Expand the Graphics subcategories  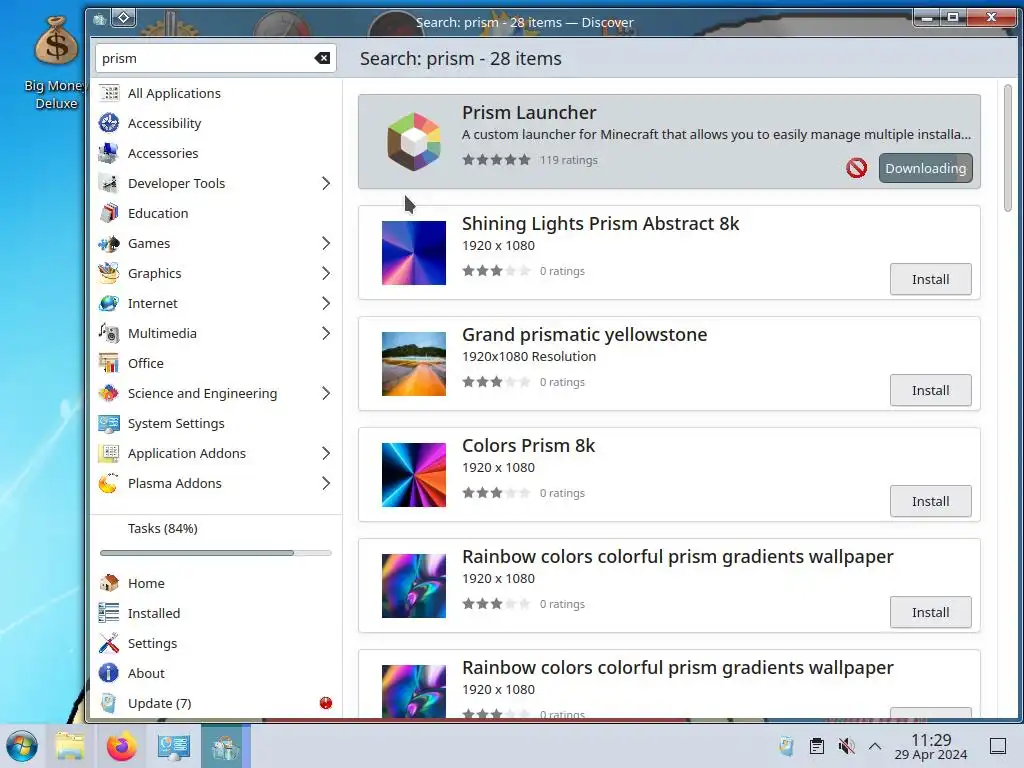[326, 274]
